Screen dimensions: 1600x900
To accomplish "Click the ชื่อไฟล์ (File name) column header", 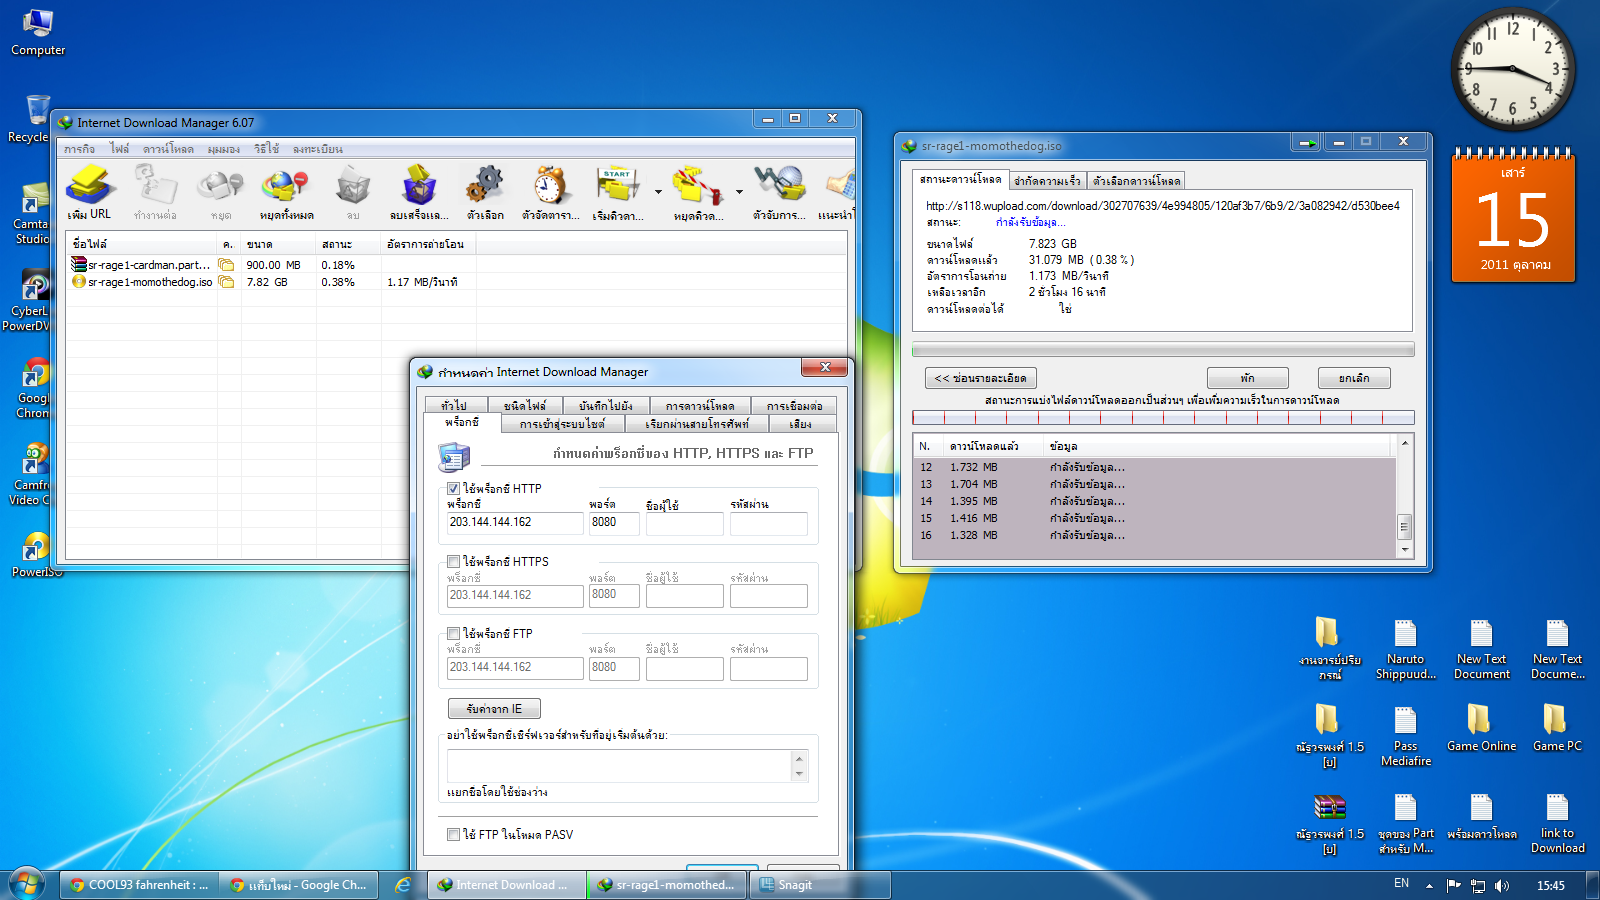I will click(142, 244).
